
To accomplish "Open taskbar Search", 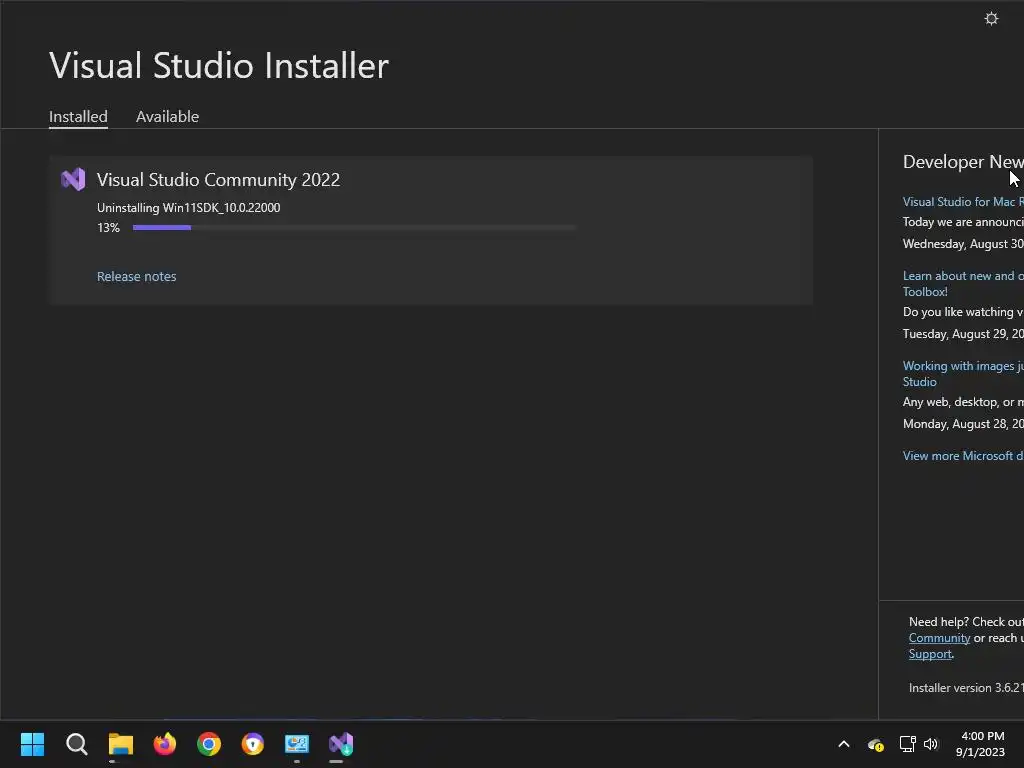I will [x=76, y=744].
